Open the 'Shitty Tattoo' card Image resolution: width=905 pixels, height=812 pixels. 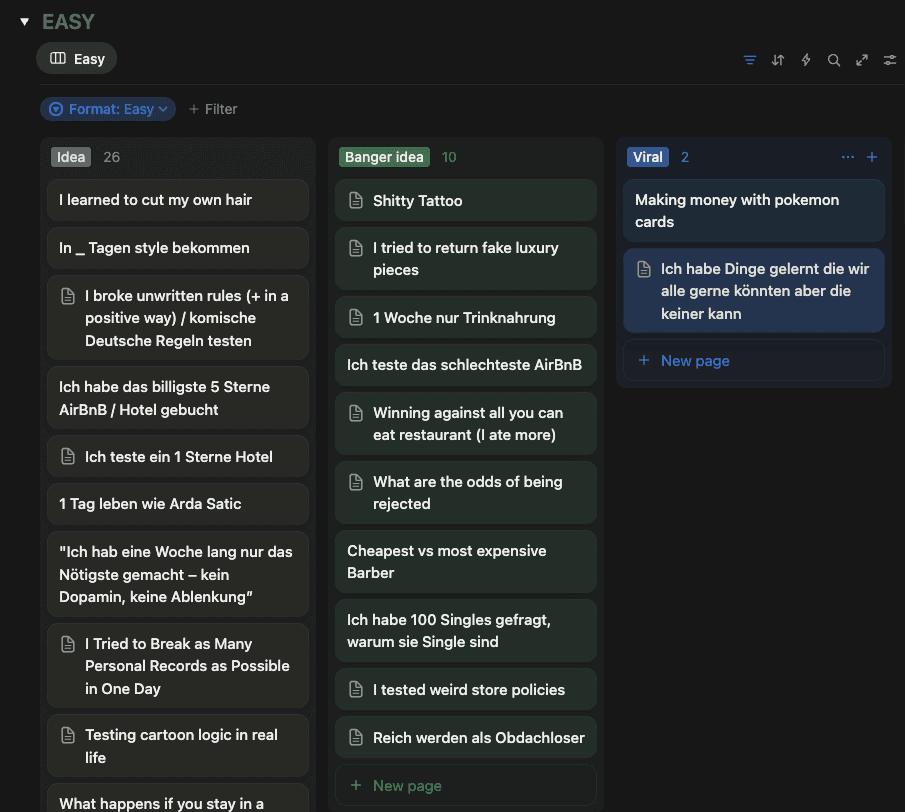[466, 200]
